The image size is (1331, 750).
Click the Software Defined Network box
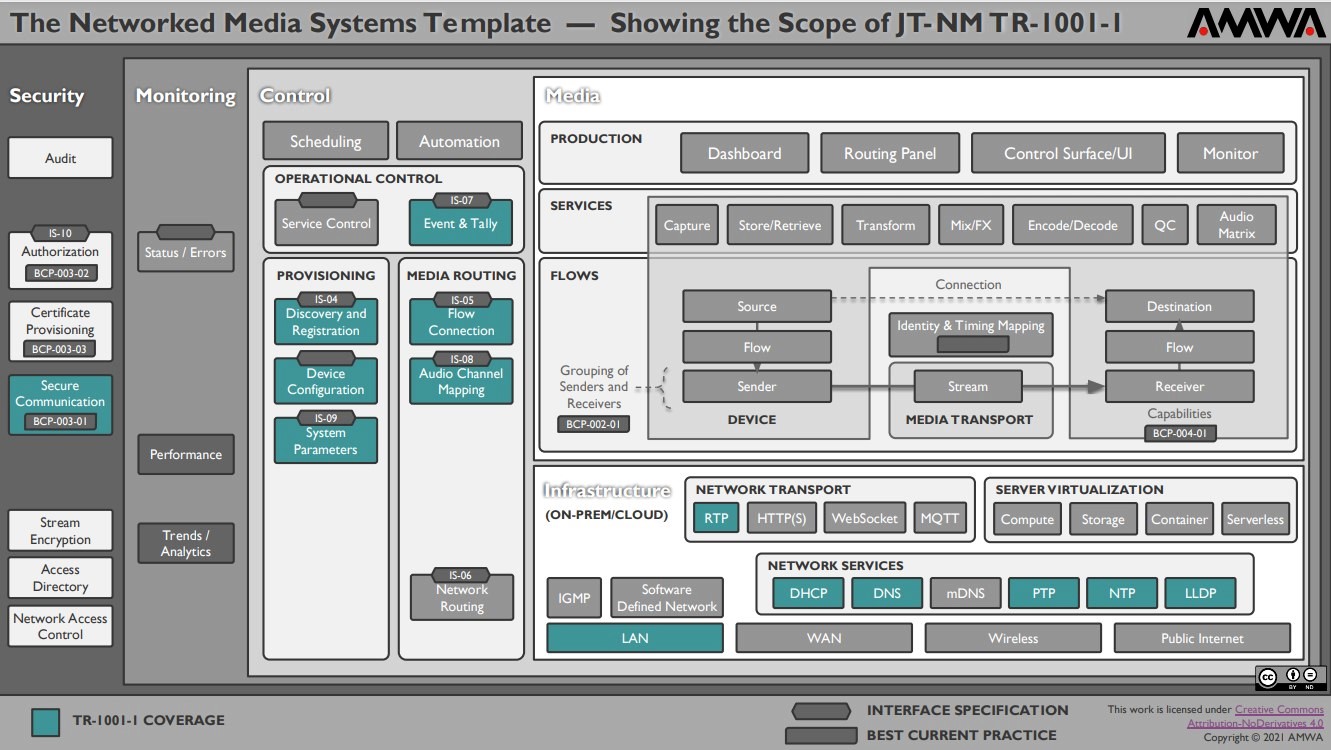667,597
